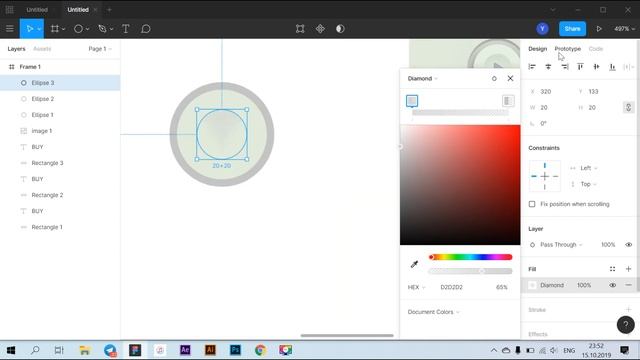The width and height of the screenshot is (640, 360).
Task: Open the HEX color mode dropdown
Action: [x=416, y=287]
